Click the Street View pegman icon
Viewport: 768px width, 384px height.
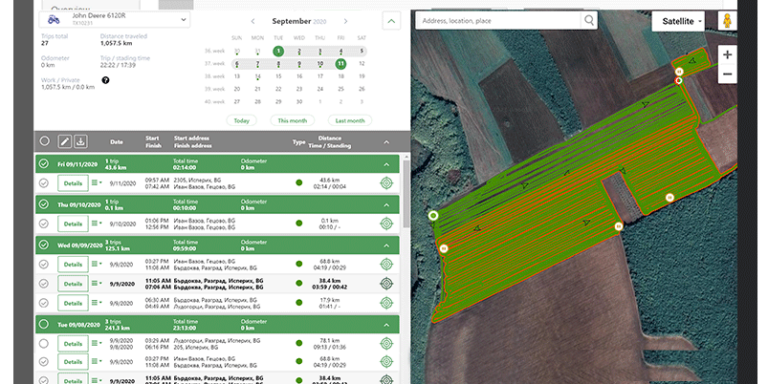pos(727,22)
